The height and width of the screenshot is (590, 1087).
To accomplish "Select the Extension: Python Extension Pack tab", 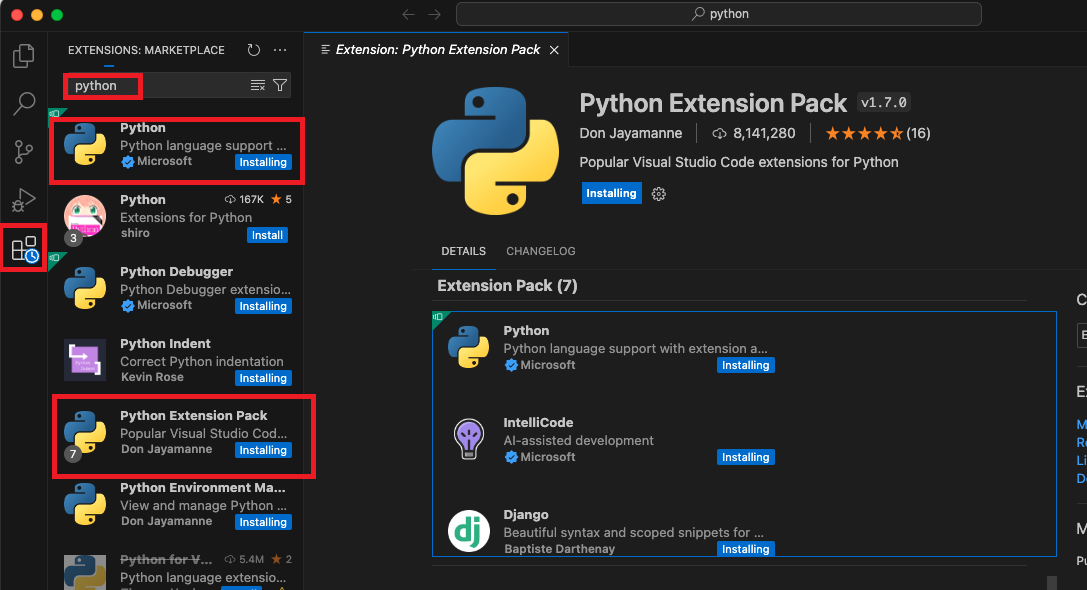I will [x=436, y=50].
